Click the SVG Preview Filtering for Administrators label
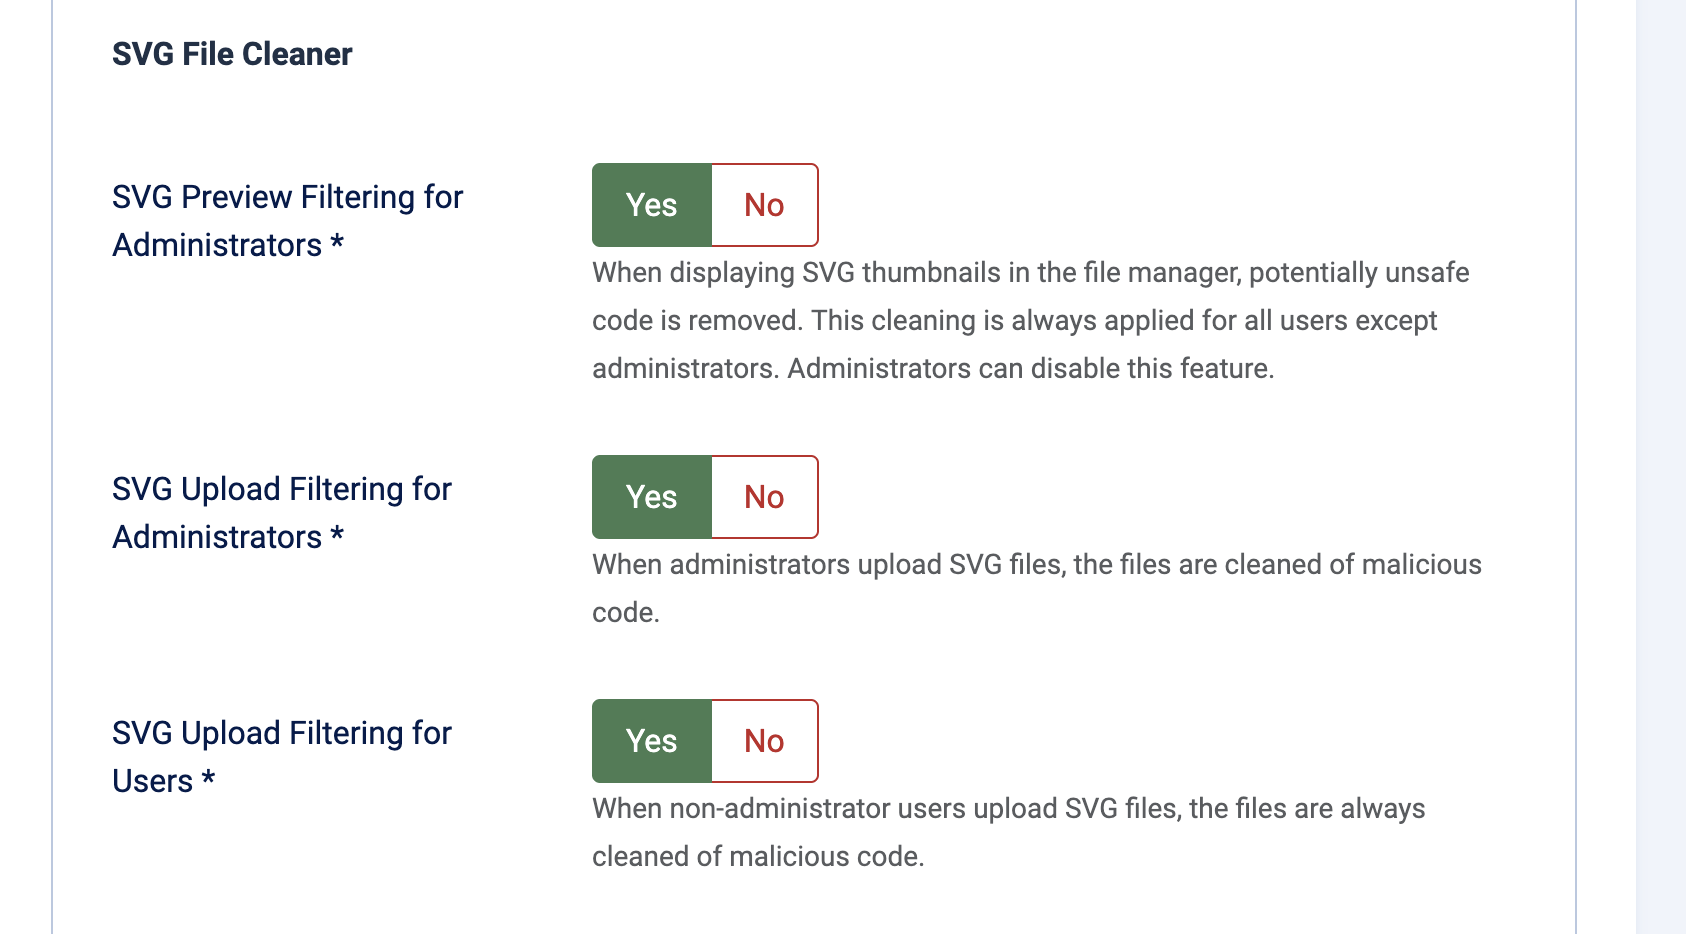The height and width of the screenshot is (934, 1686). click(287, 220)
